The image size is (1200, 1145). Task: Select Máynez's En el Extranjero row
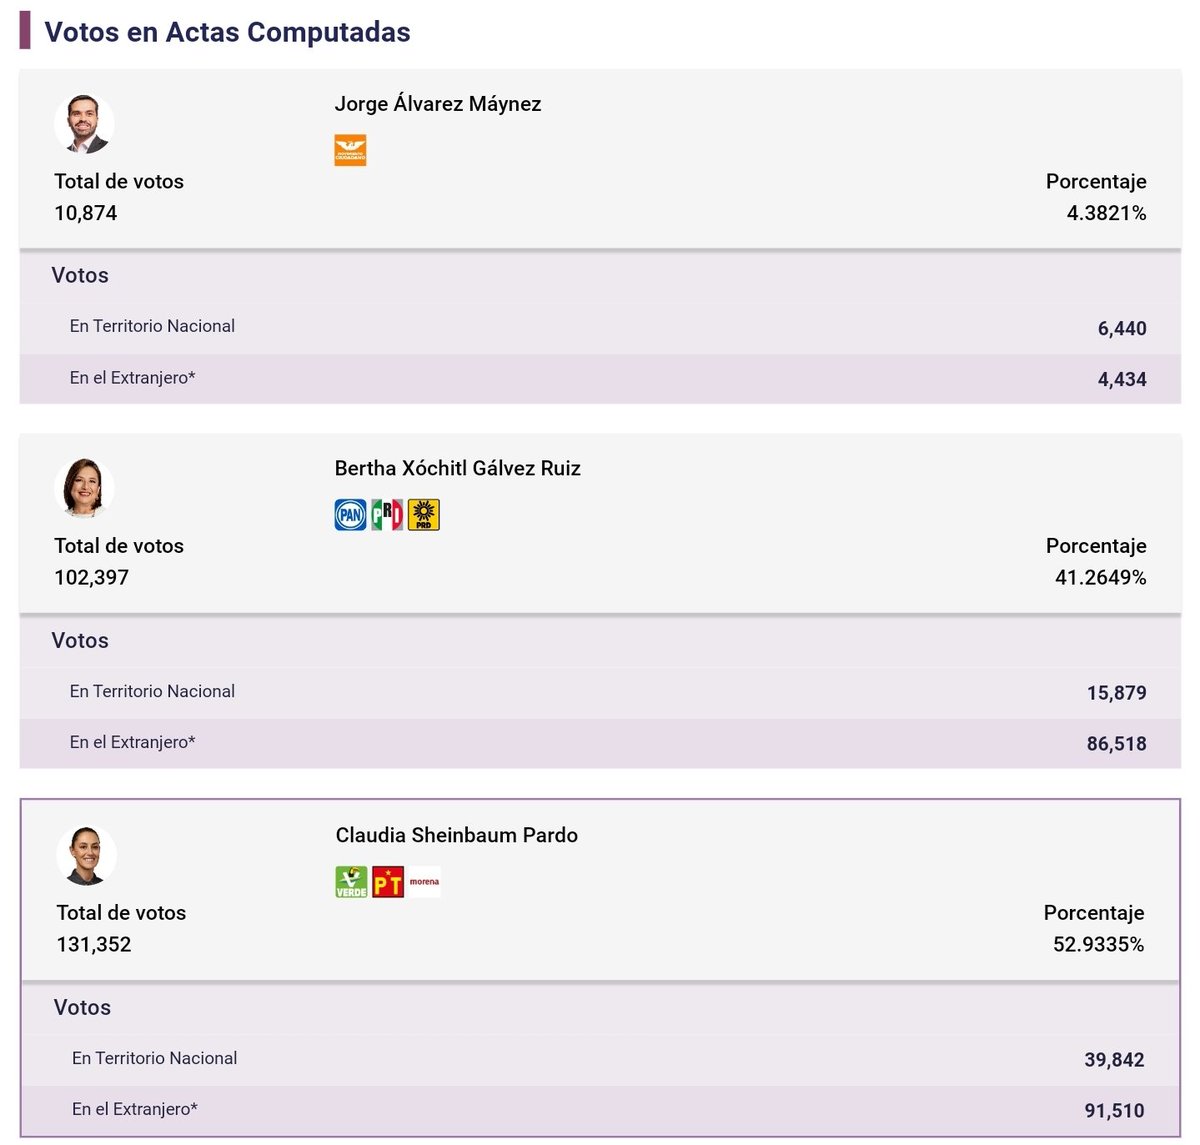(x=600, y=379)
